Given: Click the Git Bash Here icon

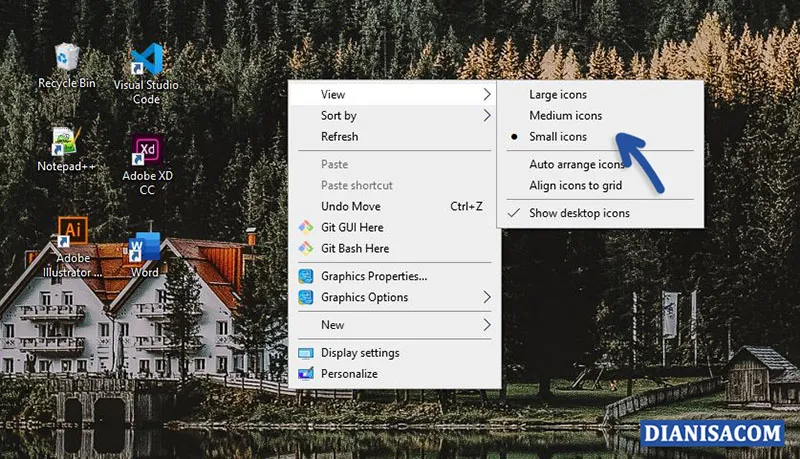Looking at the screenshot, I should [x=306, y=248].
